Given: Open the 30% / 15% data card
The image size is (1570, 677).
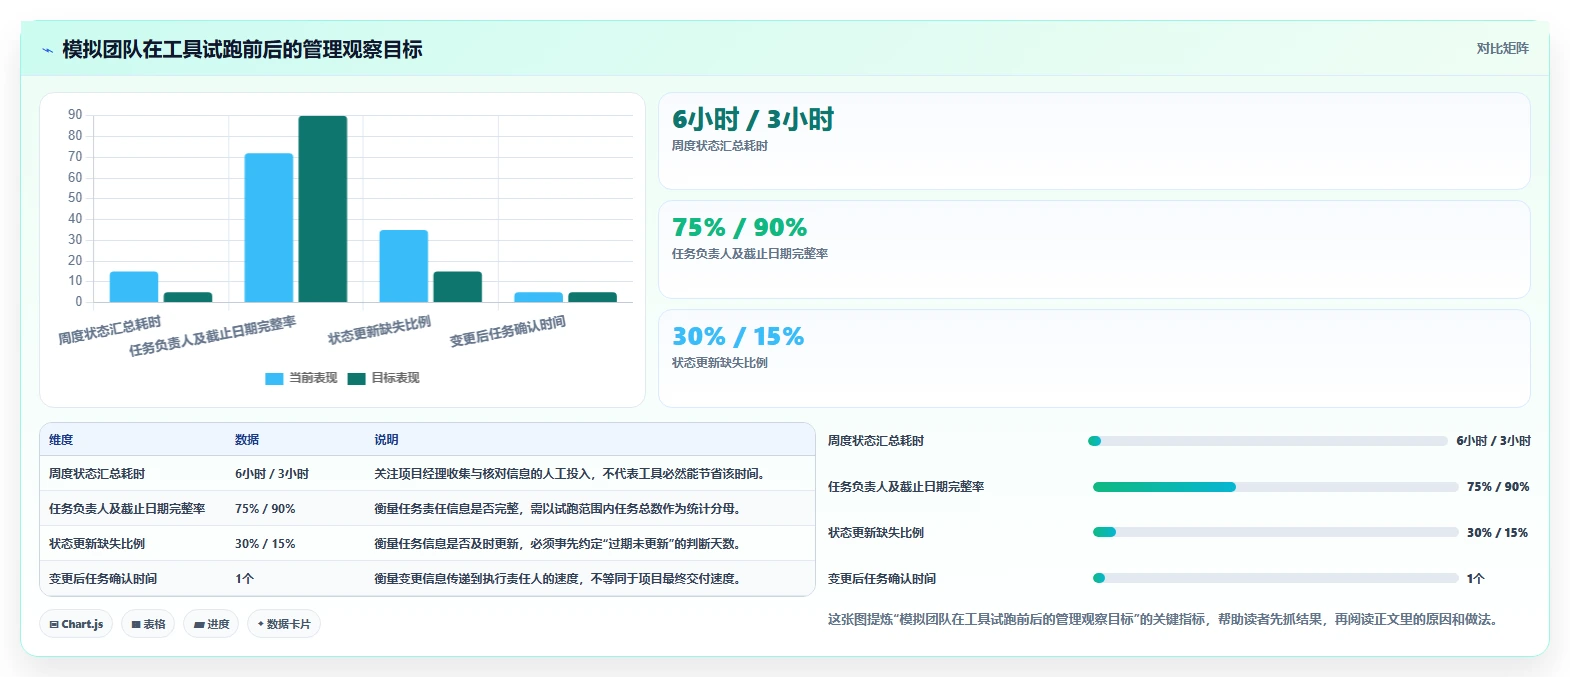Looking at the screenshot, I should (x=1094, y=358).
